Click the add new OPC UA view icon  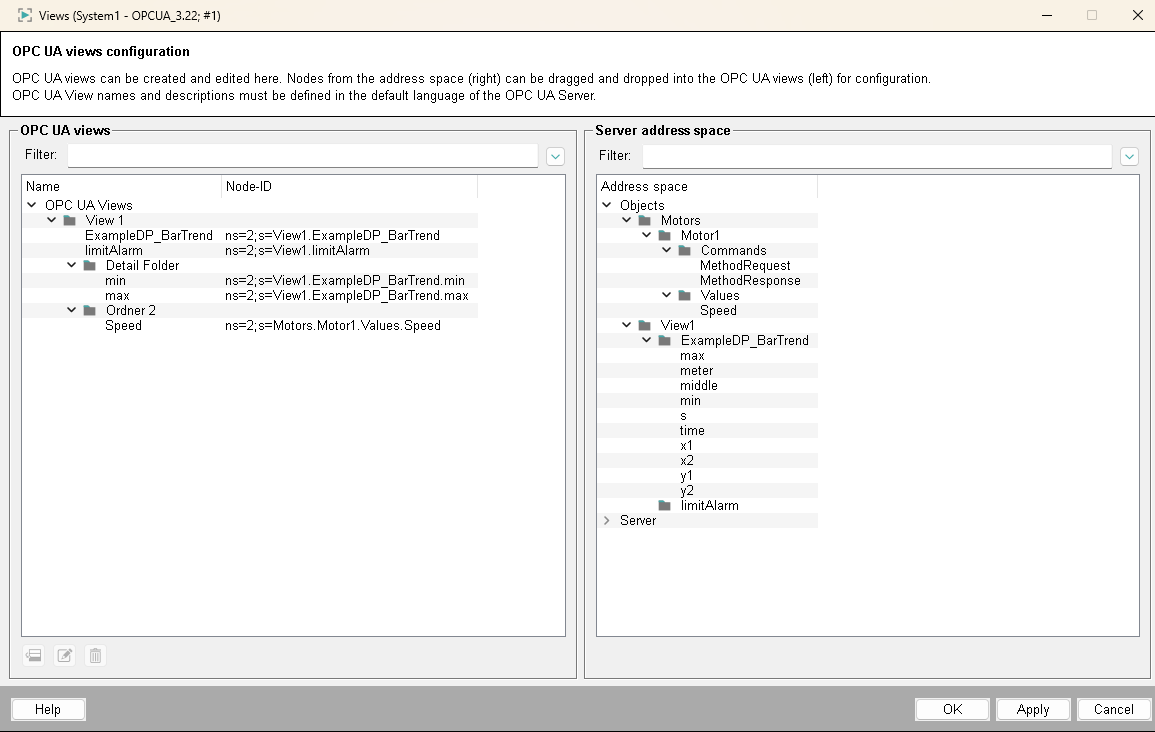33,655
